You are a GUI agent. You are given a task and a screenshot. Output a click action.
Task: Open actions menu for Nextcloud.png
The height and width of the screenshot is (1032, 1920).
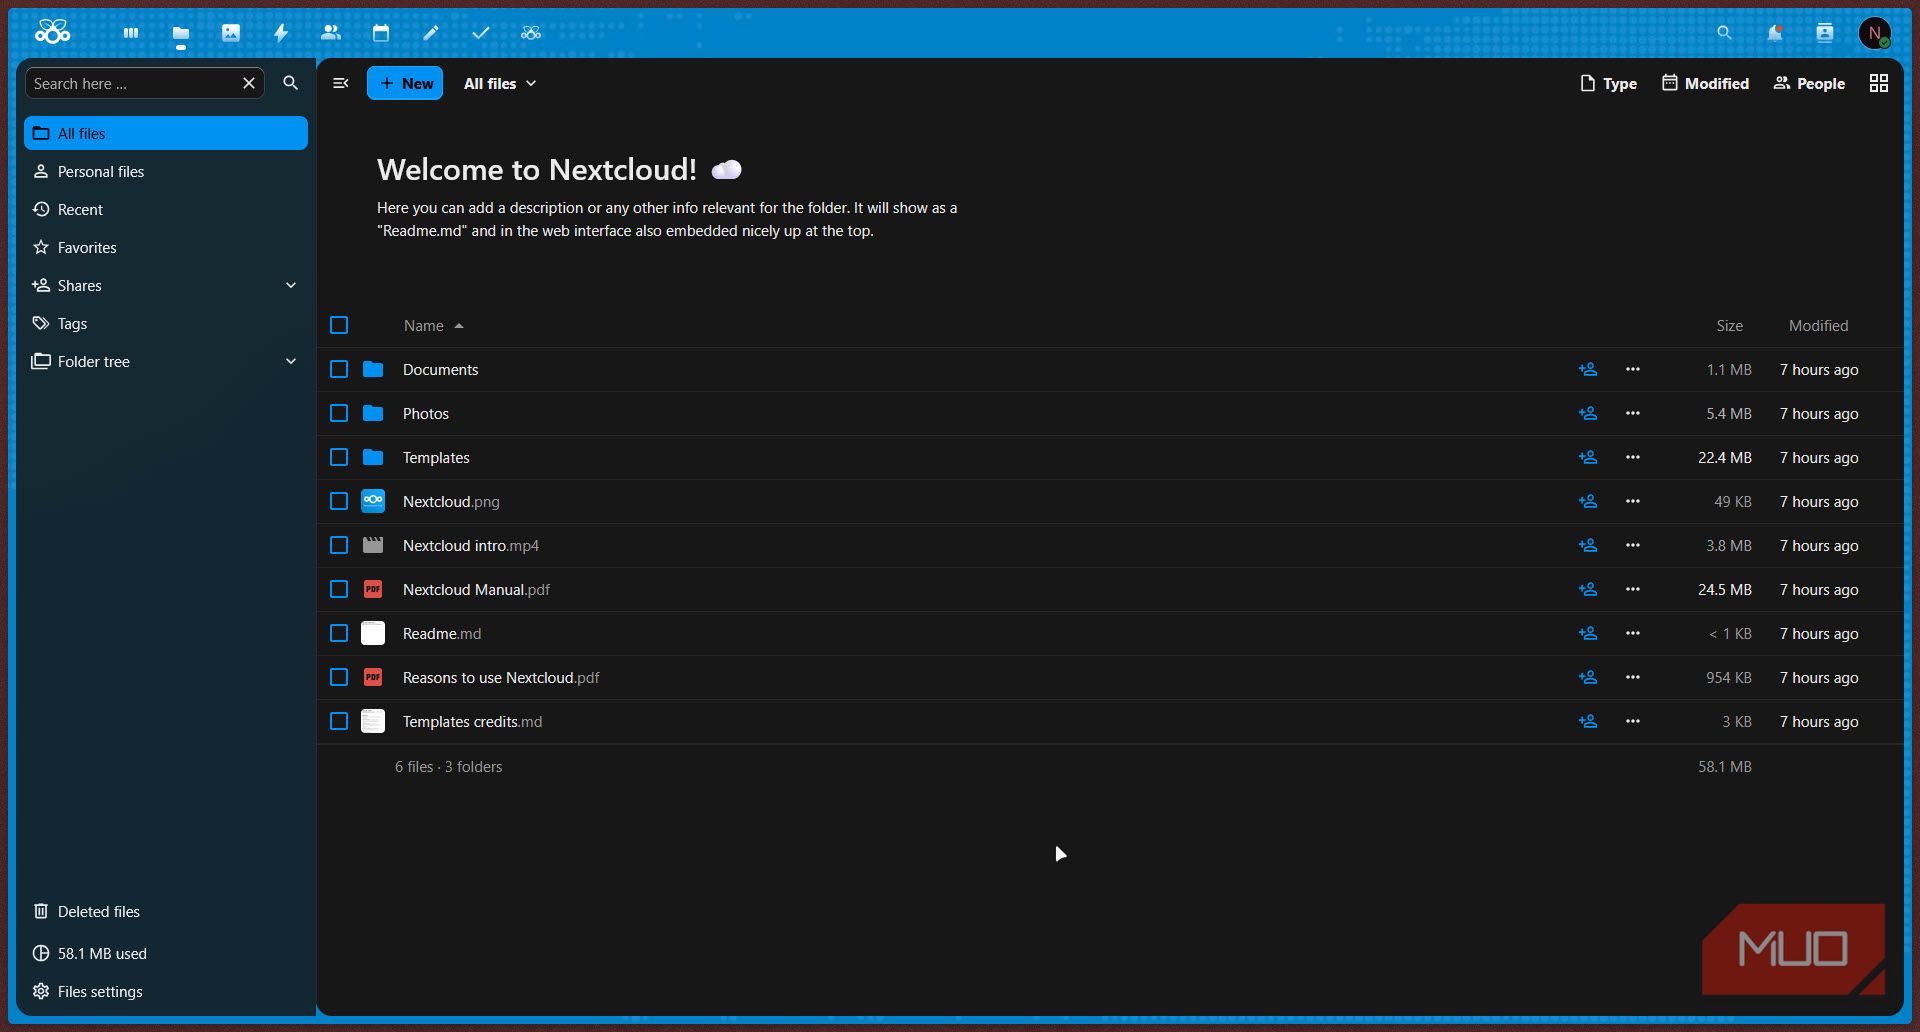[x=1633, y=501]
